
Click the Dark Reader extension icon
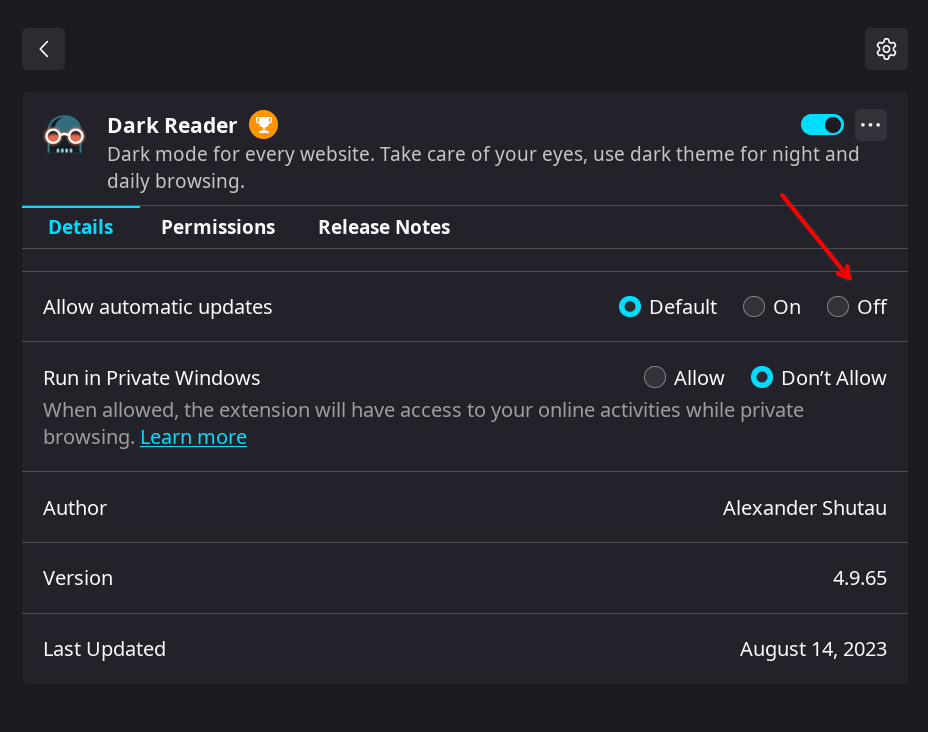[65, 134]
